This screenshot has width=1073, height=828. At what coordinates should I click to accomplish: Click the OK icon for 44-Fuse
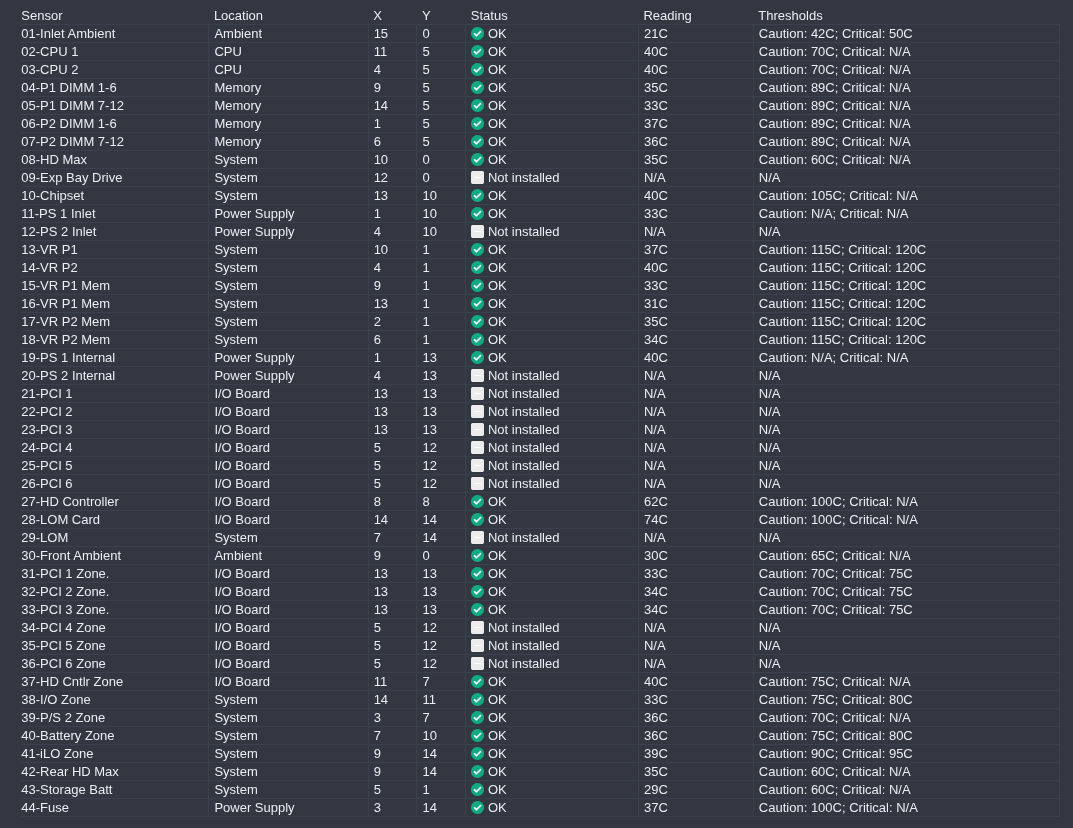478,807
